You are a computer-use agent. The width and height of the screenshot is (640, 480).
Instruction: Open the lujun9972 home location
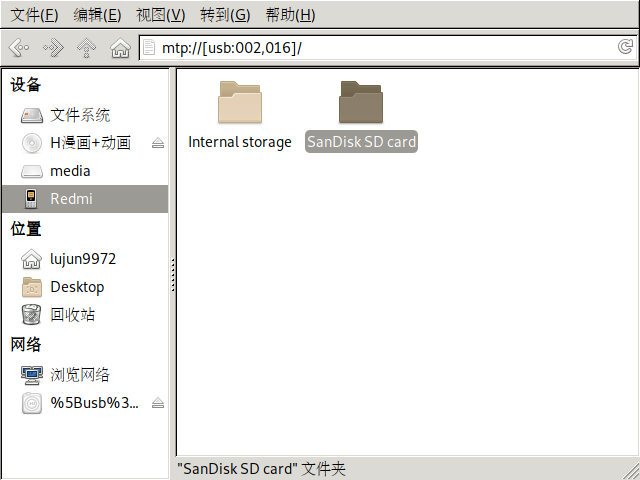pos(85,259)
